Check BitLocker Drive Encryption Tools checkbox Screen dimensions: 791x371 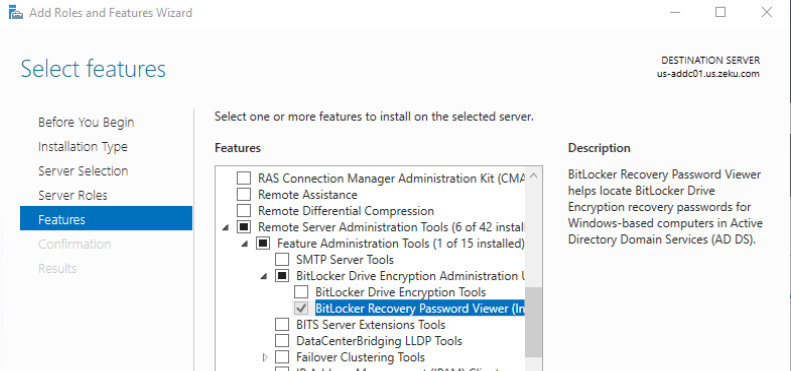301,292
